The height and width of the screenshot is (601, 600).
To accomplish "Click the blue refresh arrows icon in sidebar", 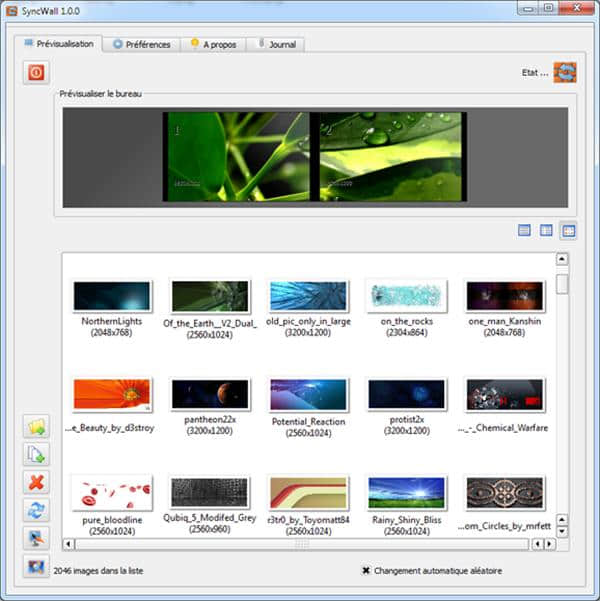I will [37, 510].
